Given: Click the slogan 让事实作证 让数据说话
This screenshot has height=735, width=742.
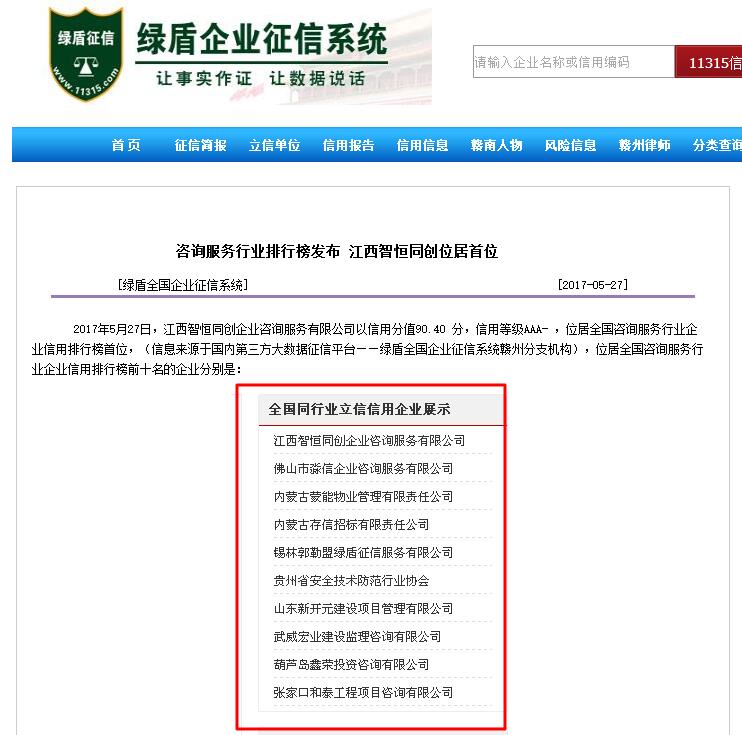Looking at the screenshot, I should (x=261, y=78).
